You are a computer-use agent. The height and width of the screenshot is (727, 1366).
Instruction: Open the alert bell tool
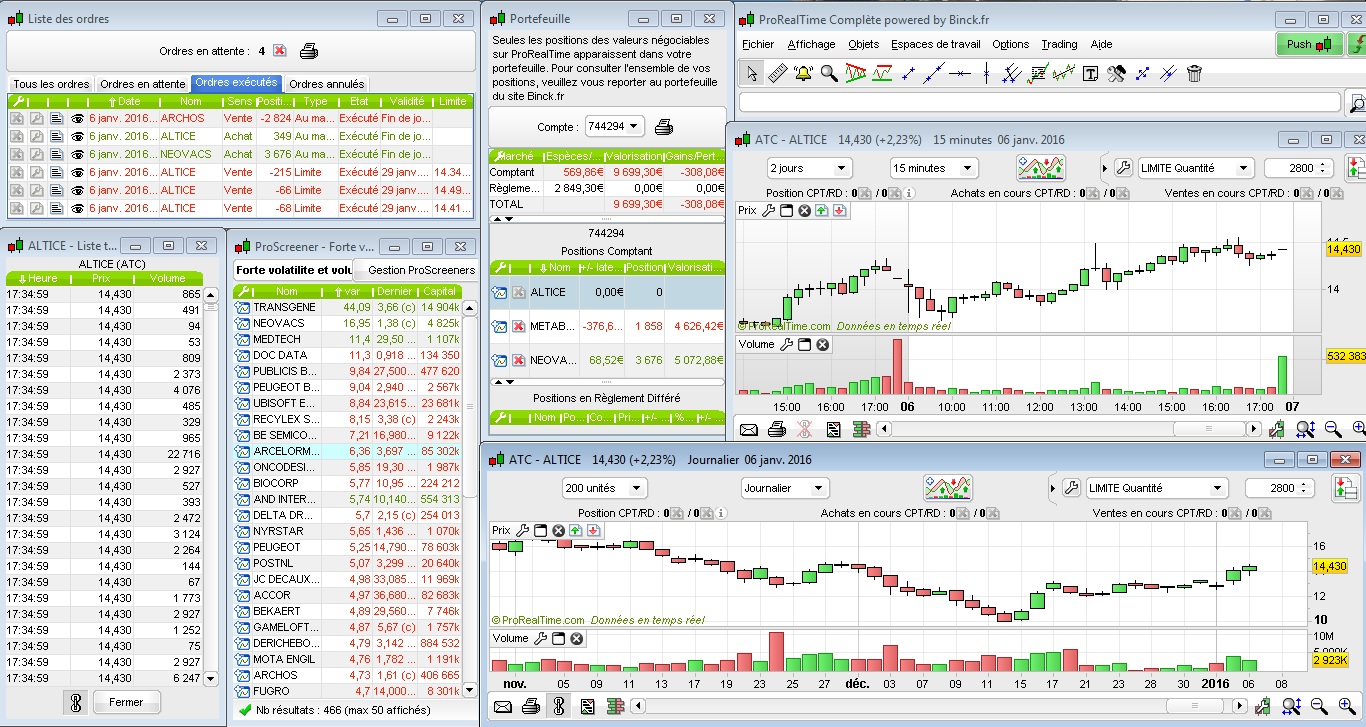coord(803,73)
